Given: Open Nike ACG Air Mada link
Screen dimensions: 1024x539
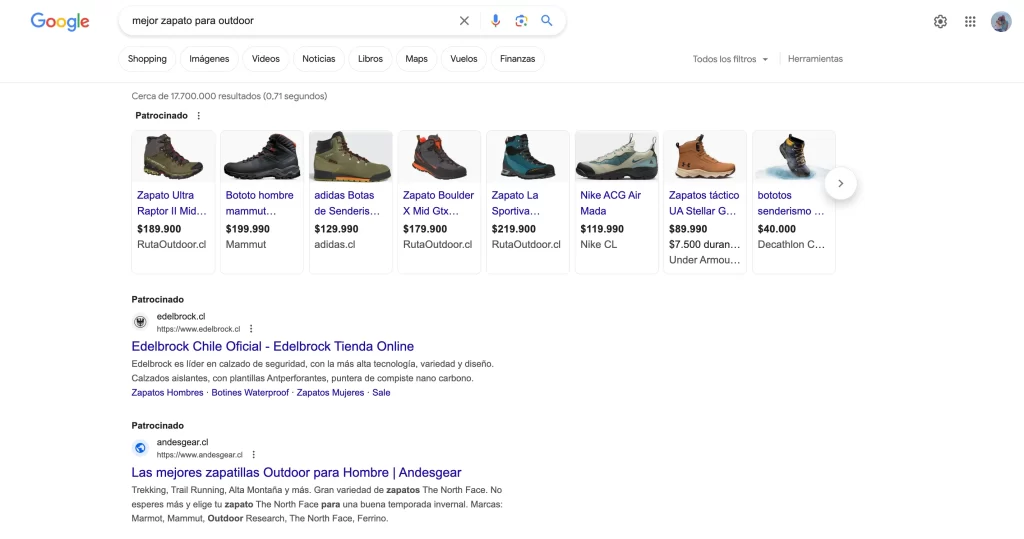Looking at the screenshot, I should [x=611, y=203].
